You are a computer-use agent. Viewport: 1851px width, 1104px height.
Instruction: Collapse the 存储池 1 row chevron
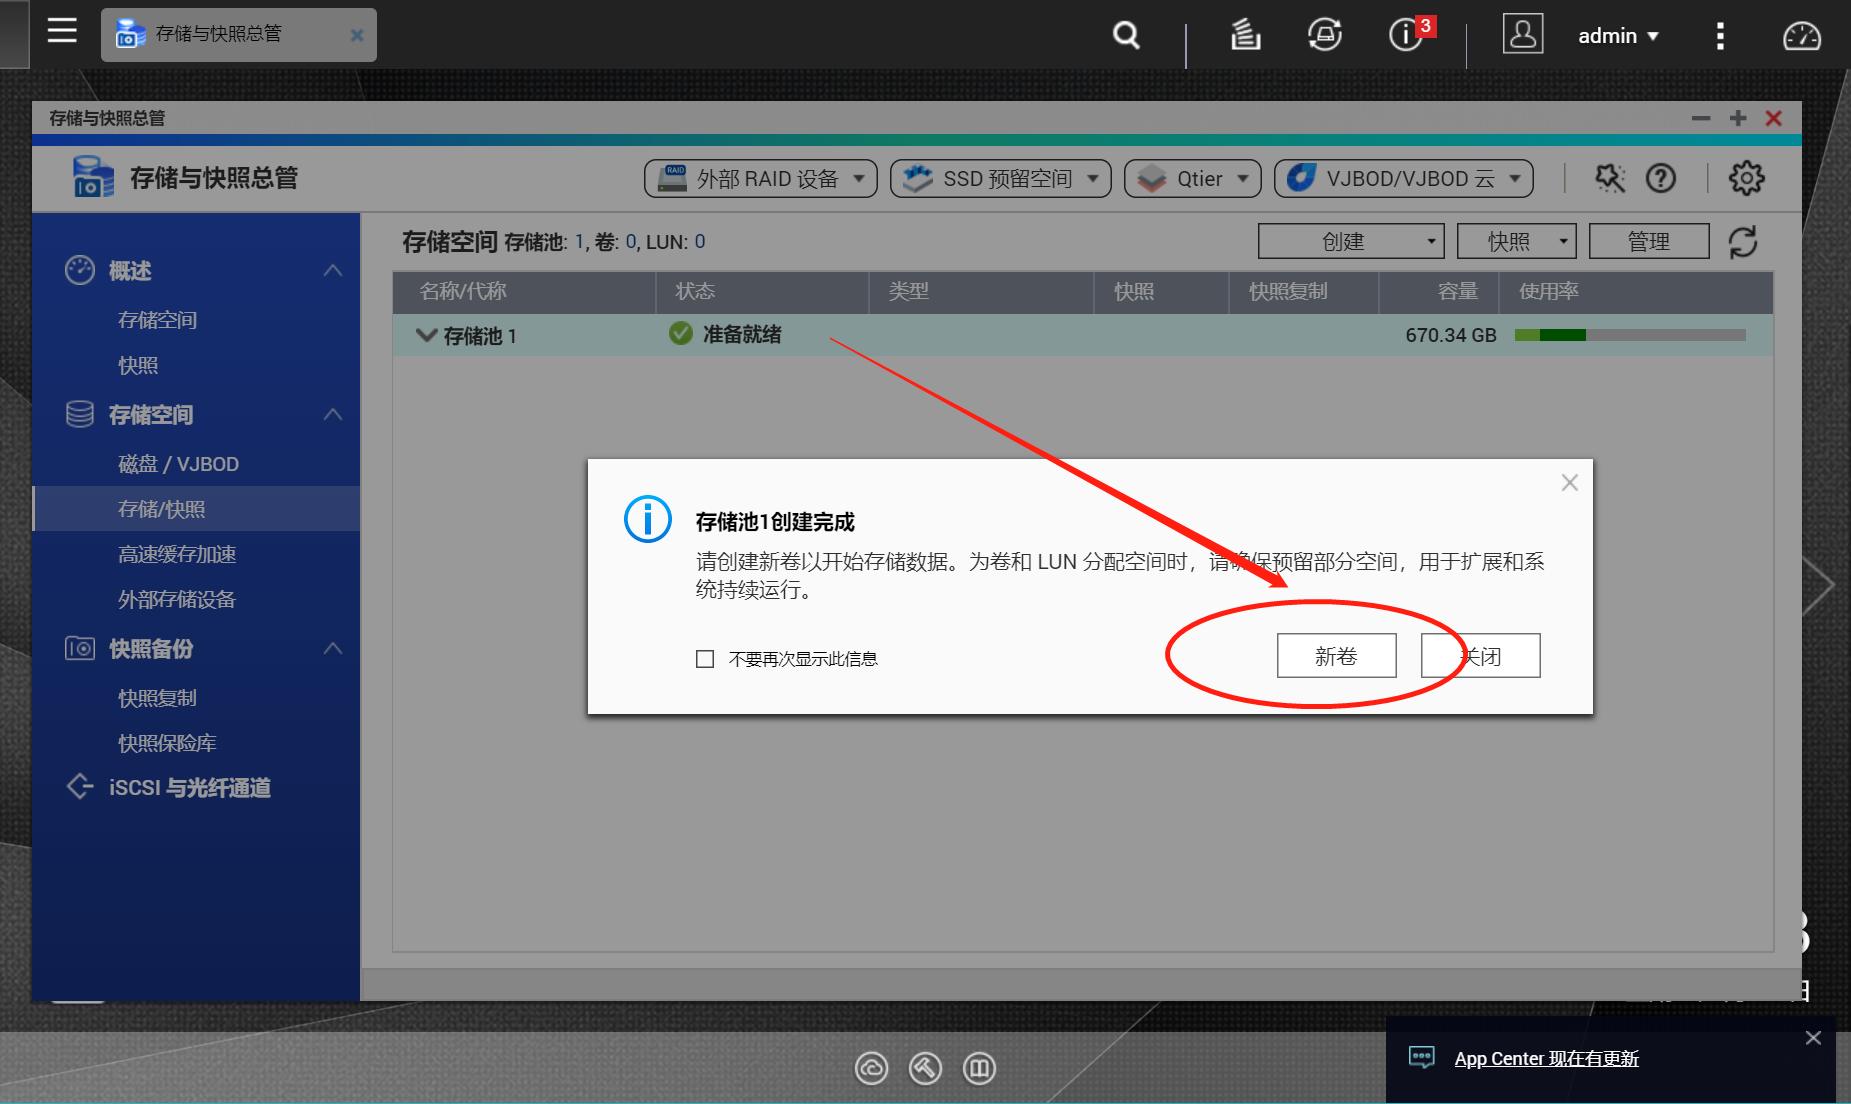click(426, 335)
